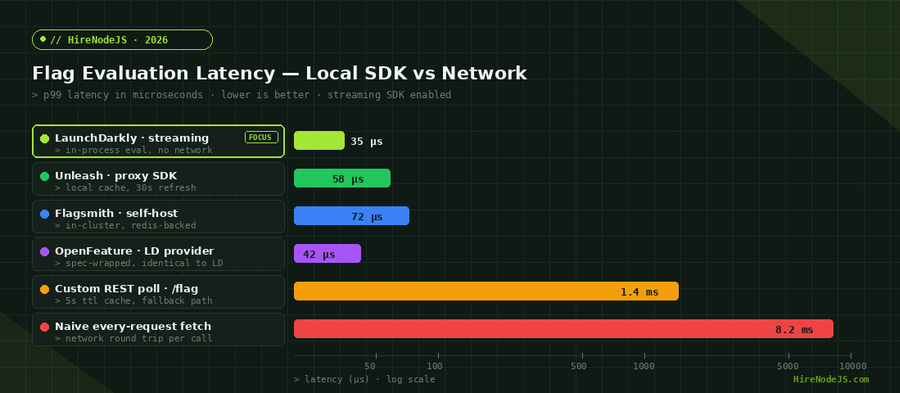Screen dimensions: 900x393
Task: Click the 'OpenFeature · LD provider' label
Action: pos(134,251)
